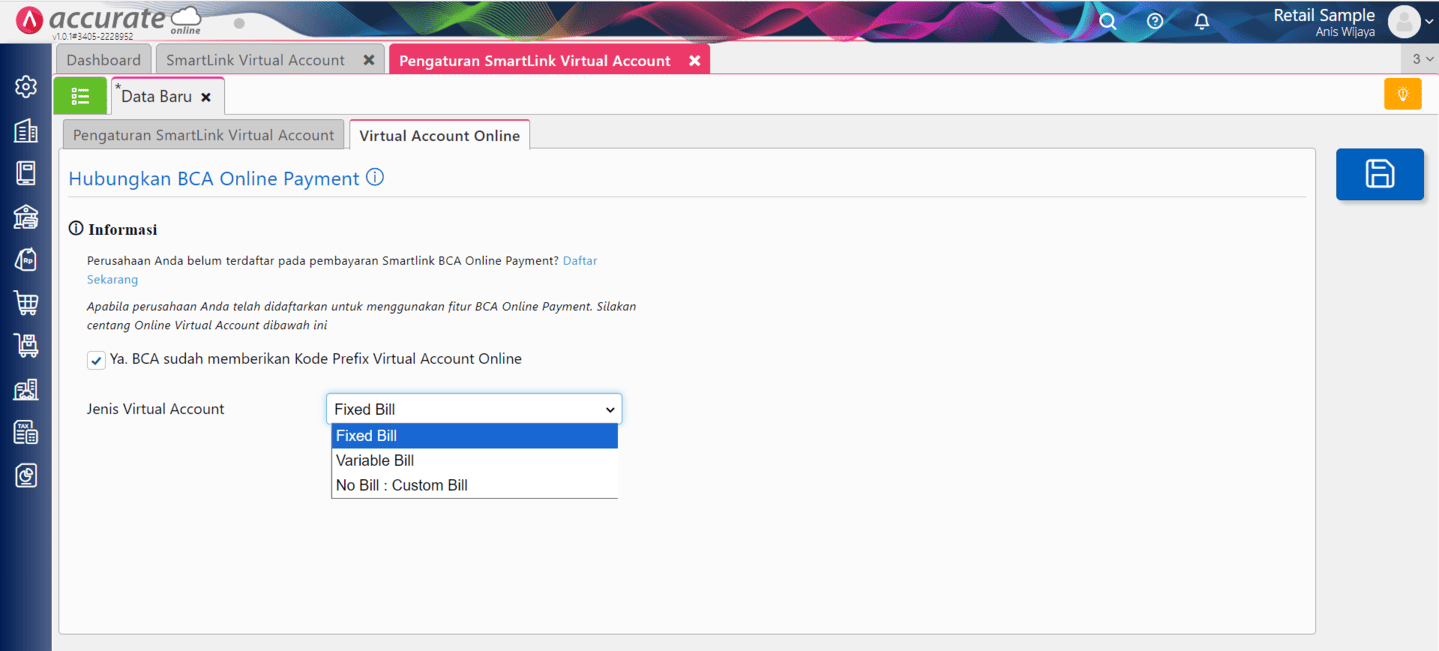Viewport: 1439px width, 651px height.
Task: Open the Settings gear in sidebar
Action: click(x=26, y=87)
